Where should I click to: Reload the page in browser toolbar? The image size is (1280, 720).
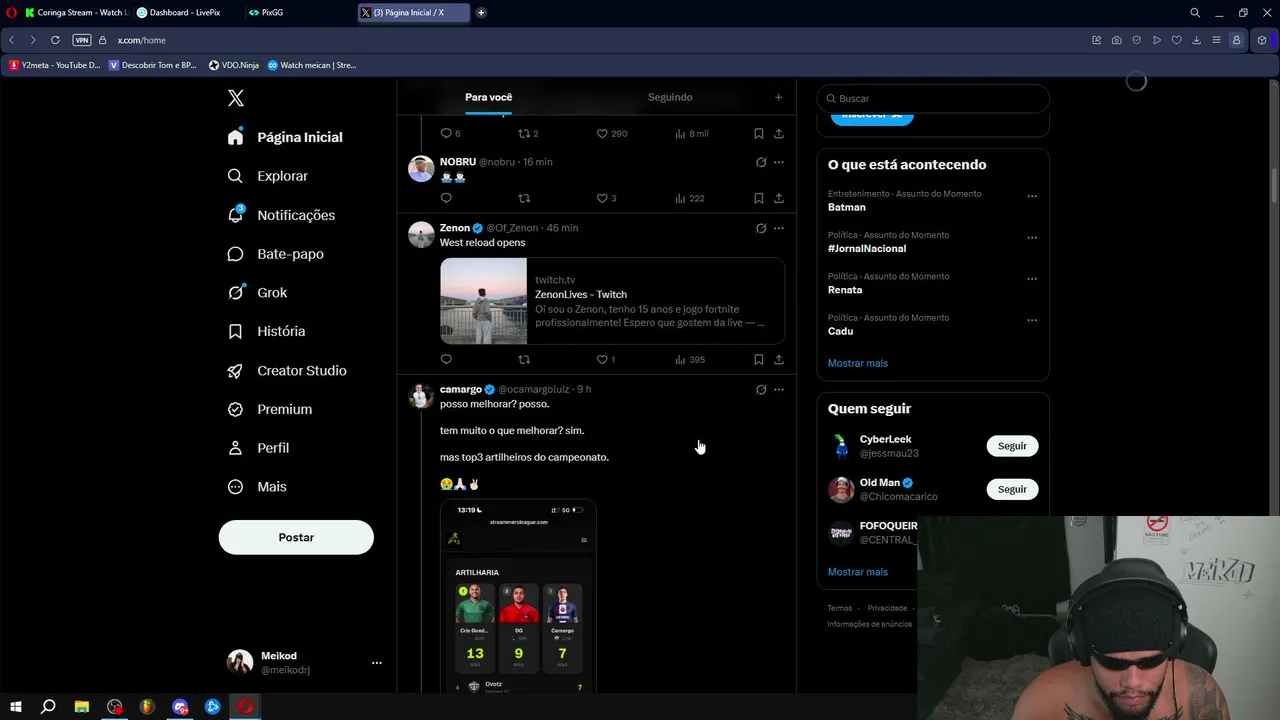[x=55, y=40]
